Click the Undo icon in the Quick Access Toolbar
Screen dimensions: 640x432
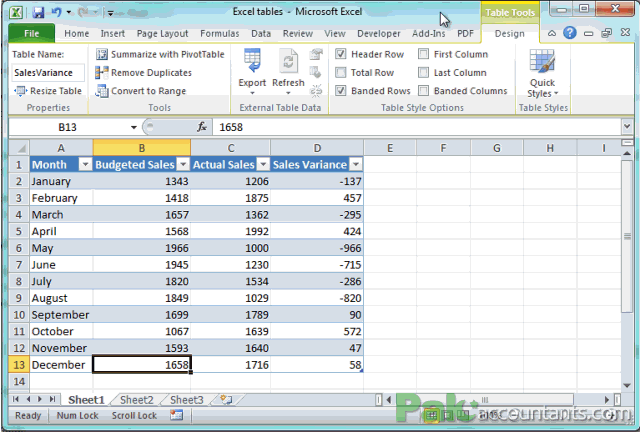pos(56,12)
